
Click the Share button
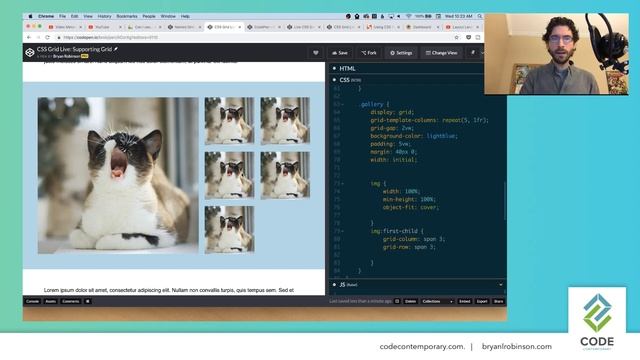coord(498,301)
